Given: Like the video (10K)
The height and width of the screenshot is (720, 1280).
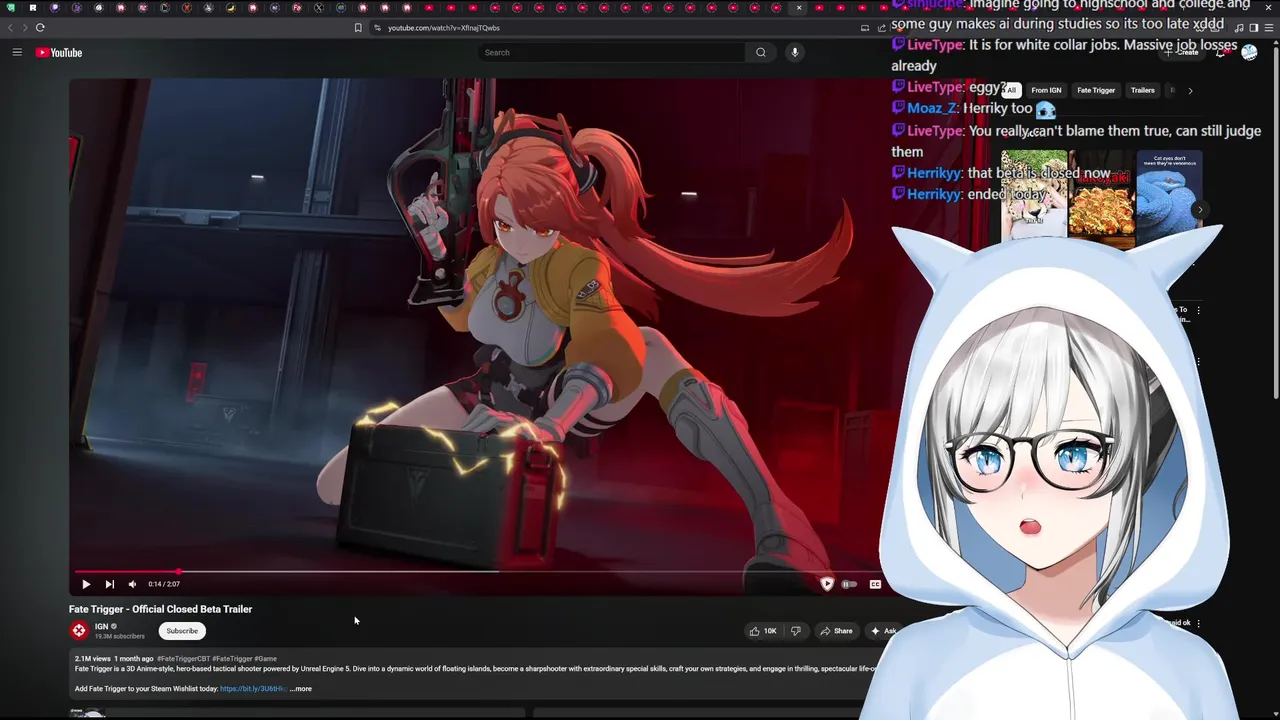Looking at the screenshot, I should coord(762,631).
